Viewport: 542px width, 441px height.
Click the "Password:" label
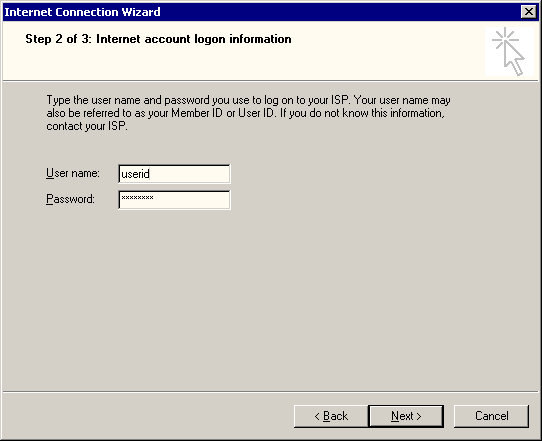[70, 199]
